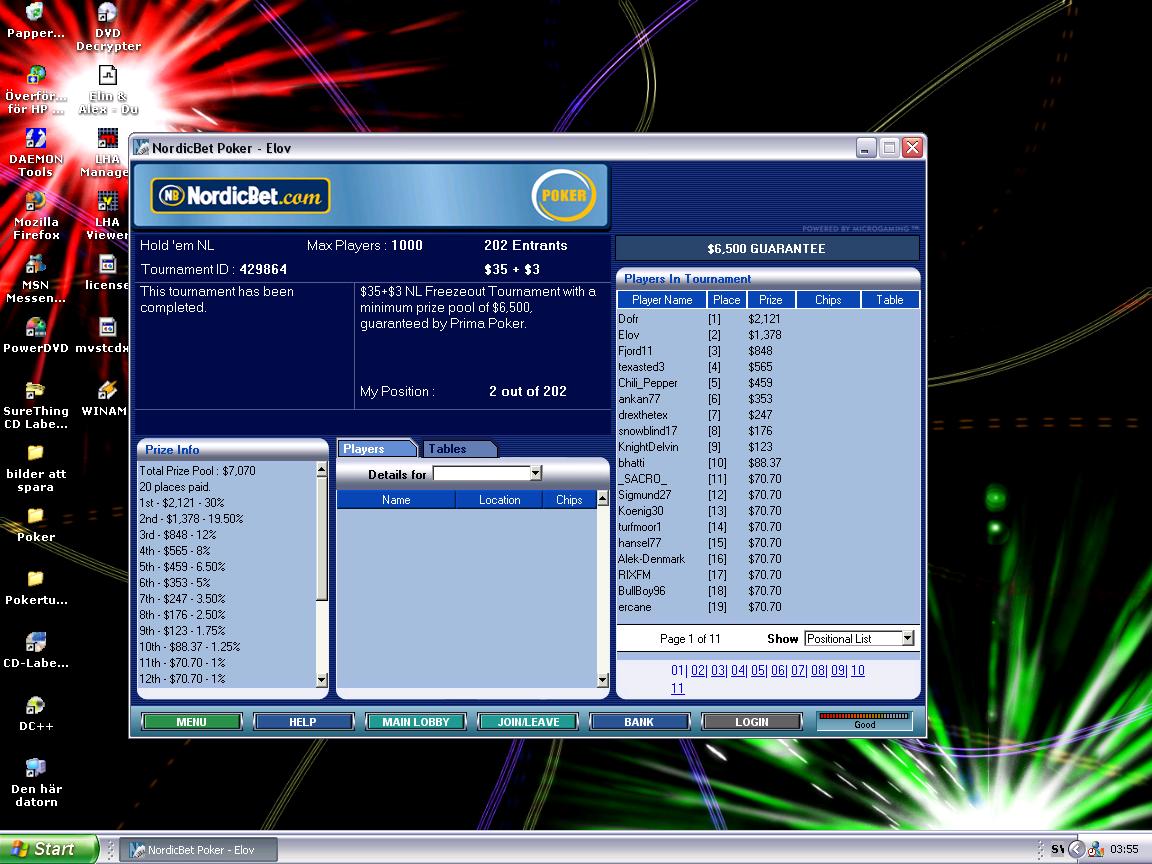Click the language indicator in taskbar
1152x864 pixels.
[x=1057, y=849]
